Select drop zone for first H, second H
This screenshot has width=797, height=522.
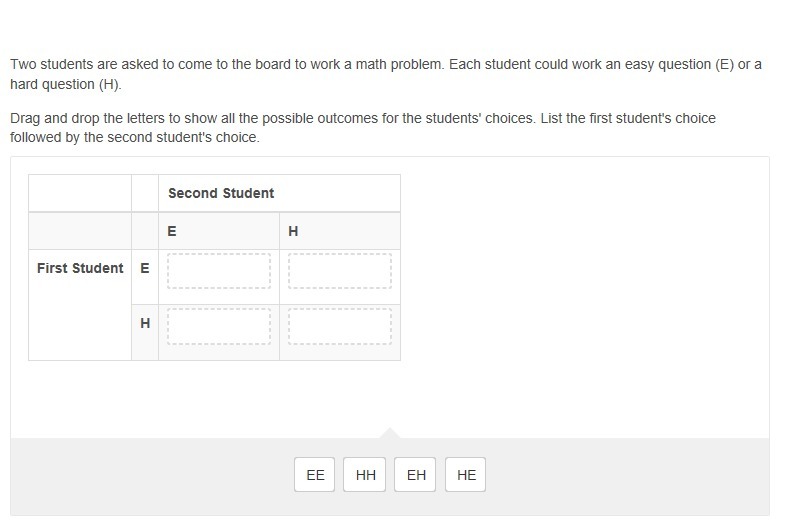pyautogui.click(x=340, y=326)
